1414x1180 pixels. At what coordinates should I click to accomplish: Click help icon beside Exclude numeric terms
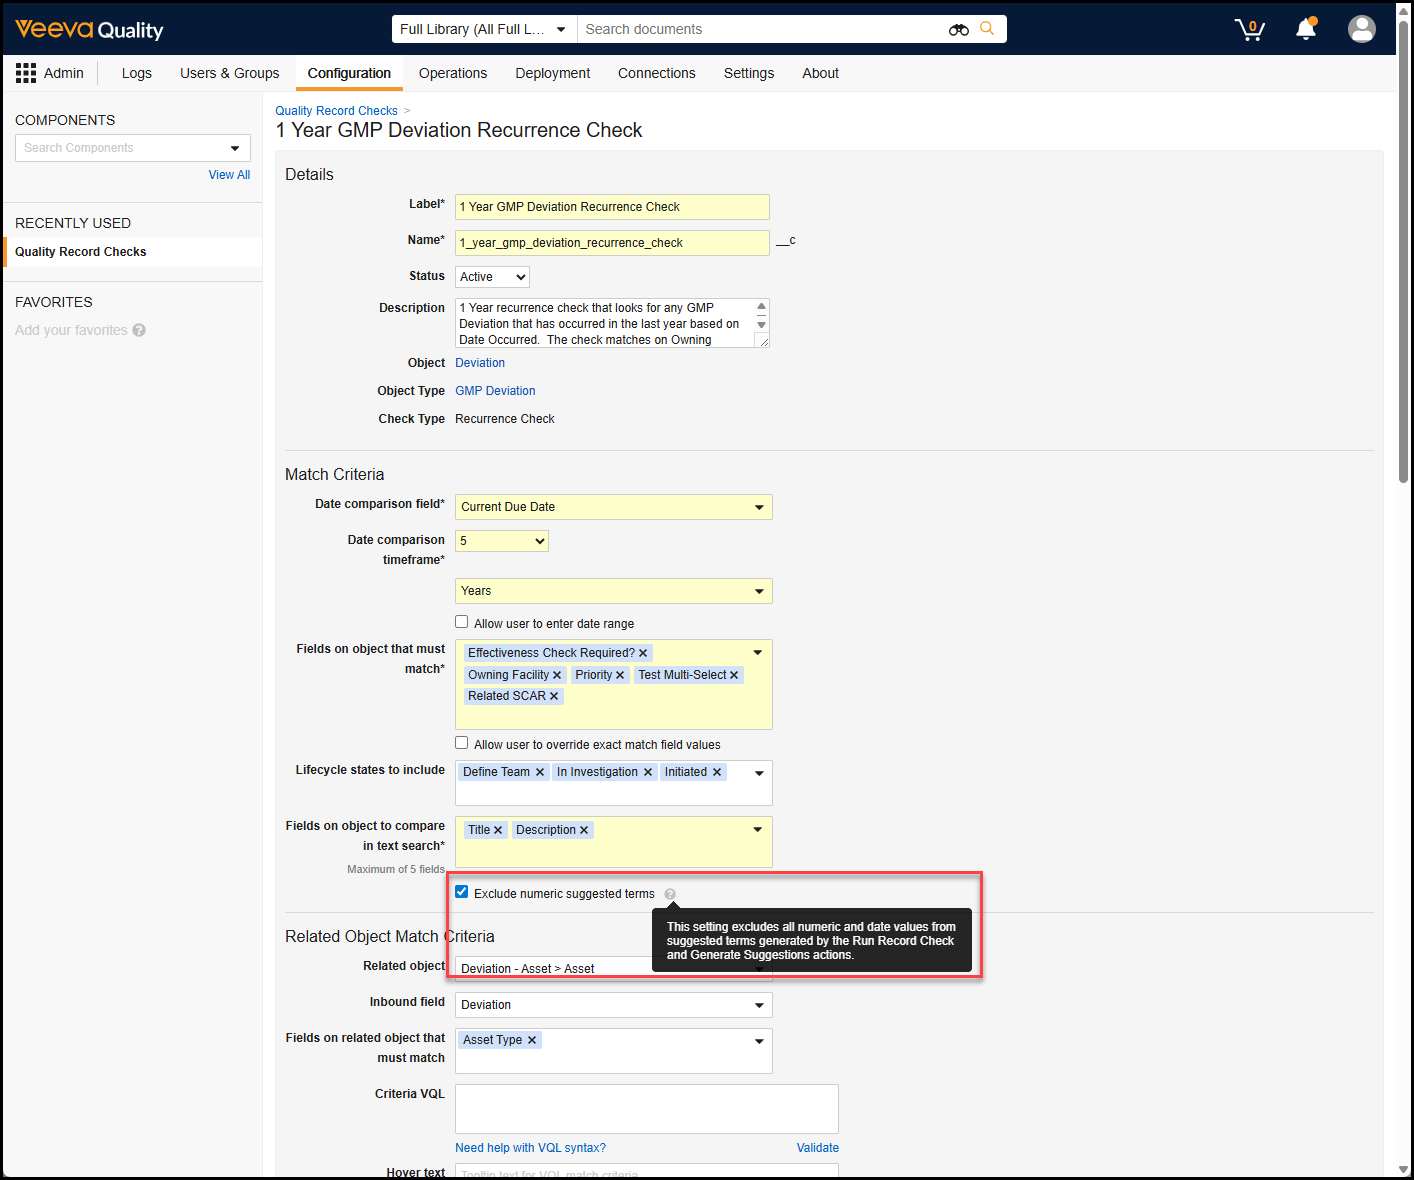tap(670, 894)
